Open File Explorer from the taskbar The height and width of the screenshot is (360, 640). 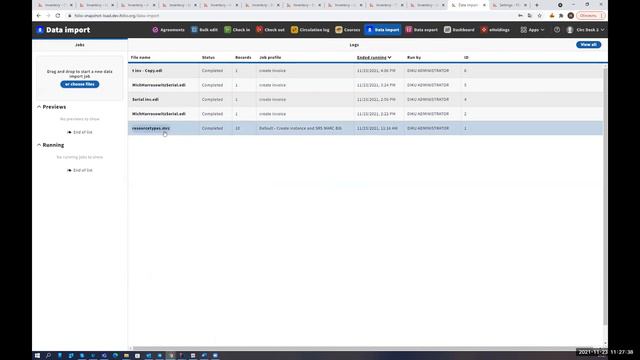(126, 356)
